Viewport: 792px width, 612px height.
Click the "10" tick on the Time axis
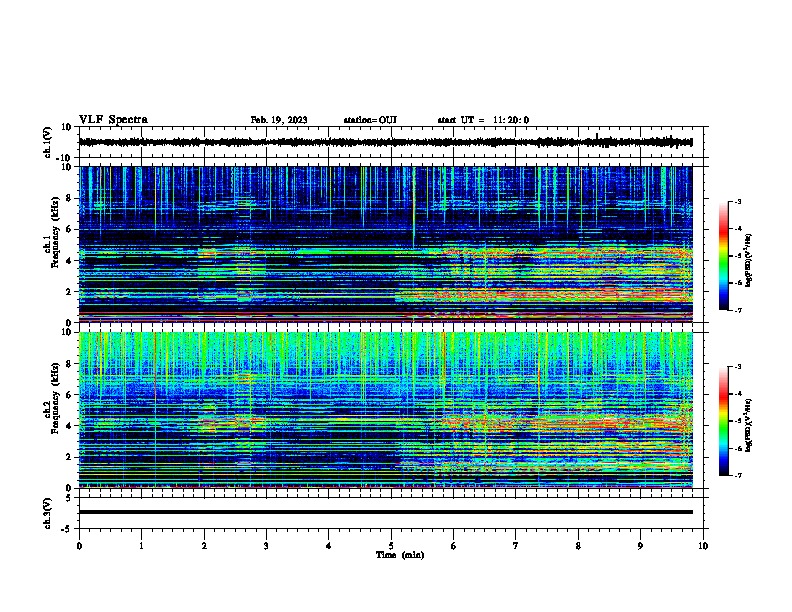tap(703, 546)
